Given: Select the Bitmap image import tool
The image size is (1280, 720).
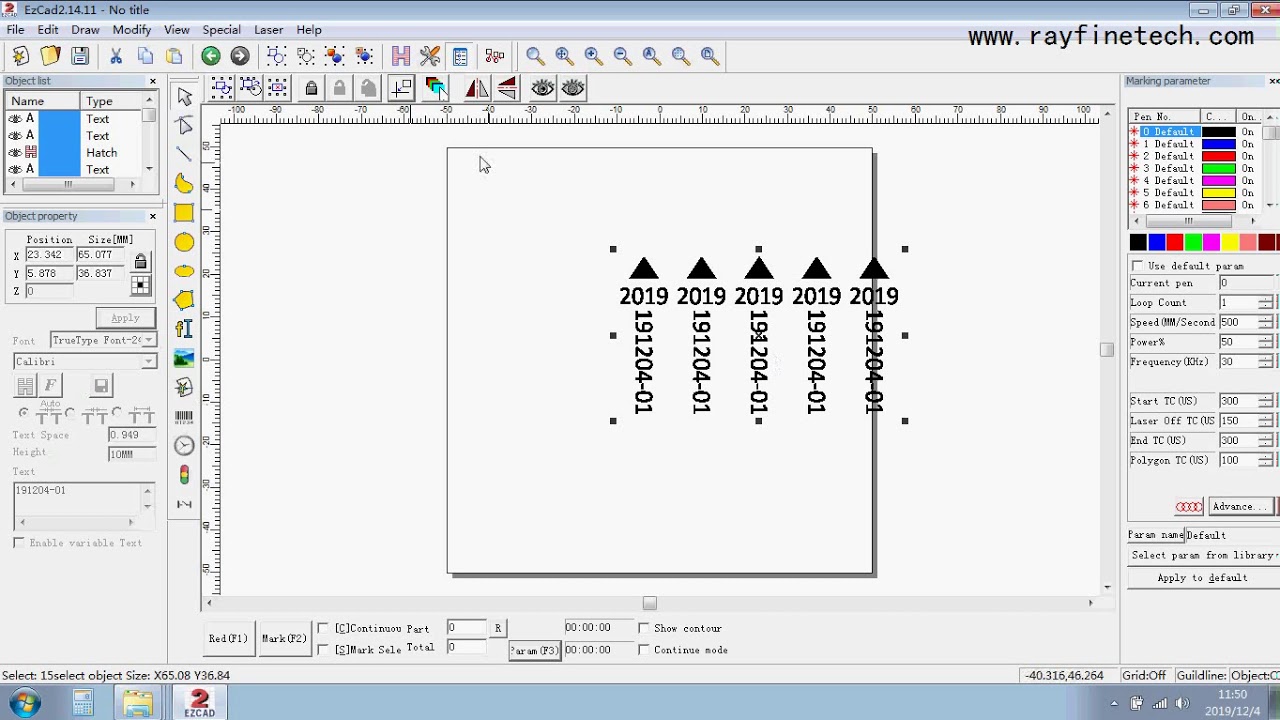Looking at the screenshot, I should pyautogui.click(x=184, y=358).
